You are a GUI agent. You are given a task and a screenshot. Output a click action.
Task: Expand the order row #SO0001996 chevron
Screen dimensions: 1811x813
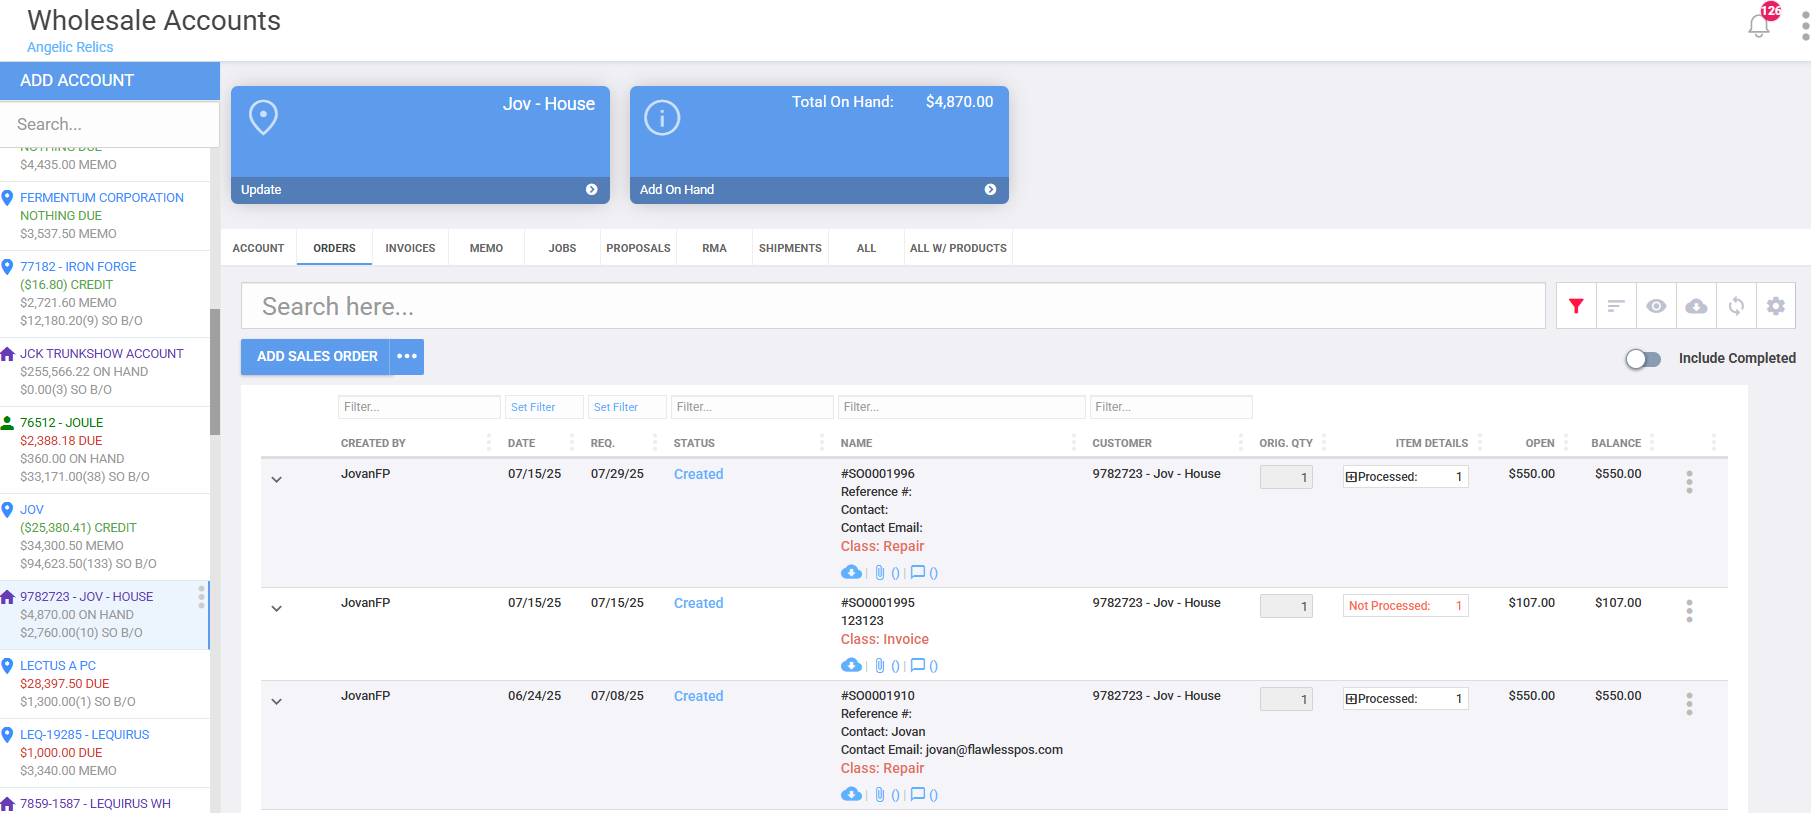[x=277, y=479]
